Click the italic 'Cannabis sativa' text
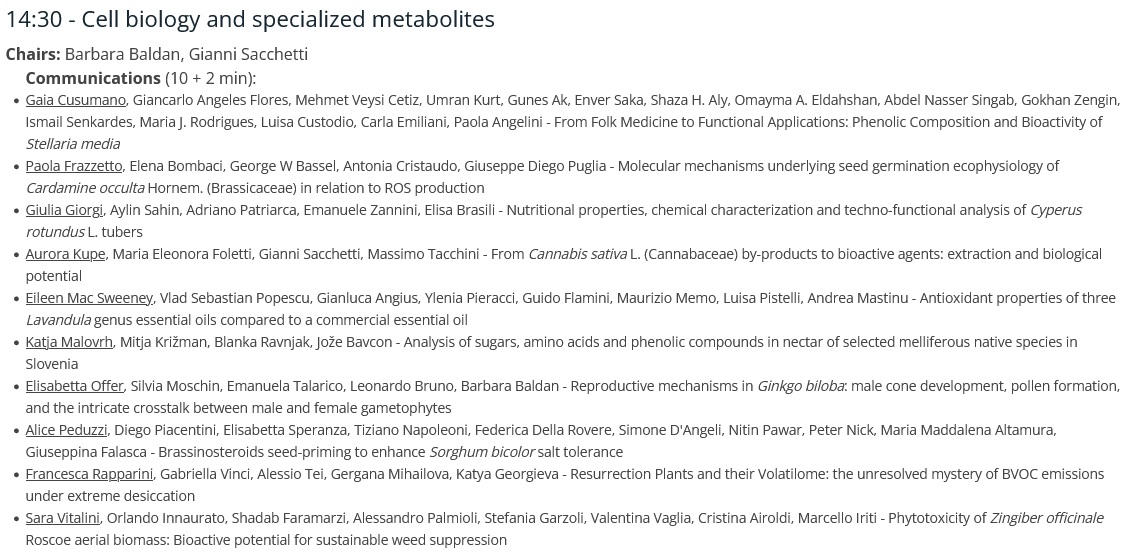 point(577,254)
